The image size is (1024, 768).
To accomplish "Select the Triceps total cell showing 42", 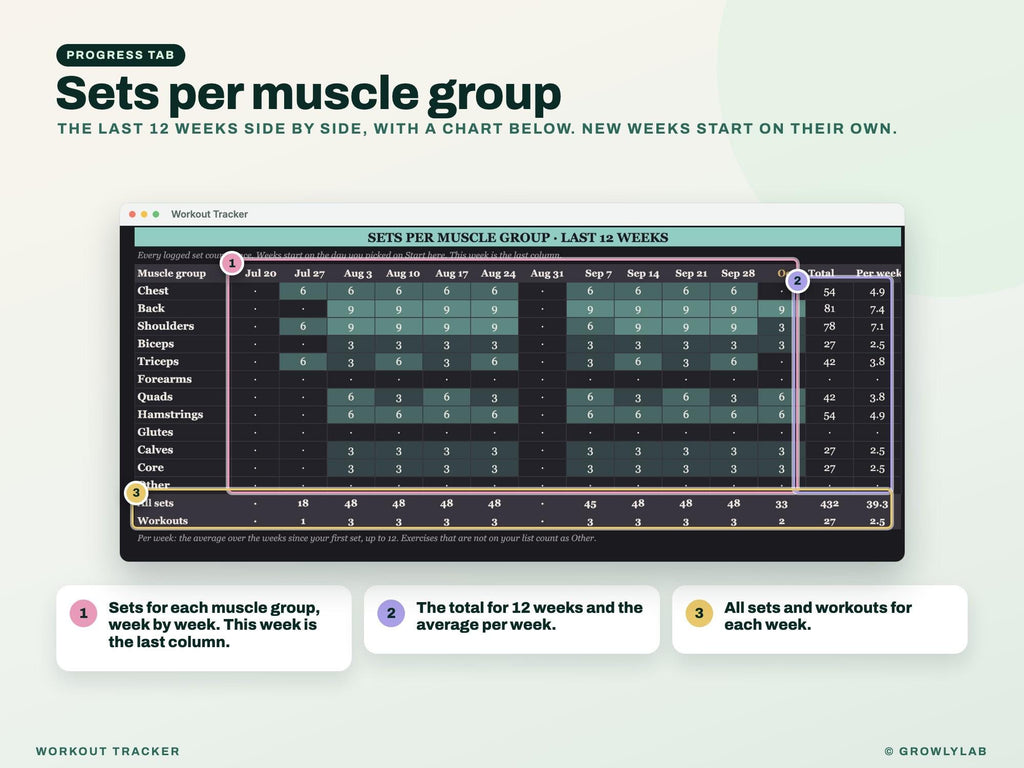I will 829,362.
